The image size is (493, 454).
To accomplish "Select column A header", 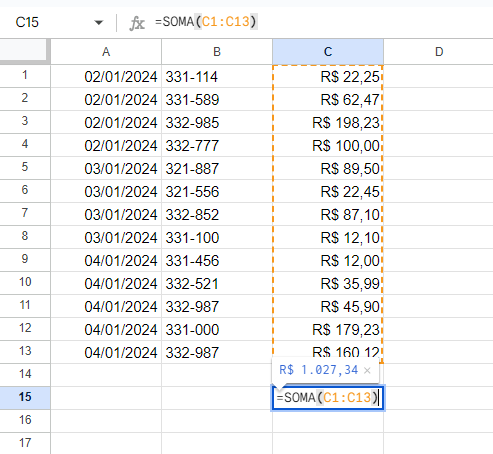I will tap(106, 52).
